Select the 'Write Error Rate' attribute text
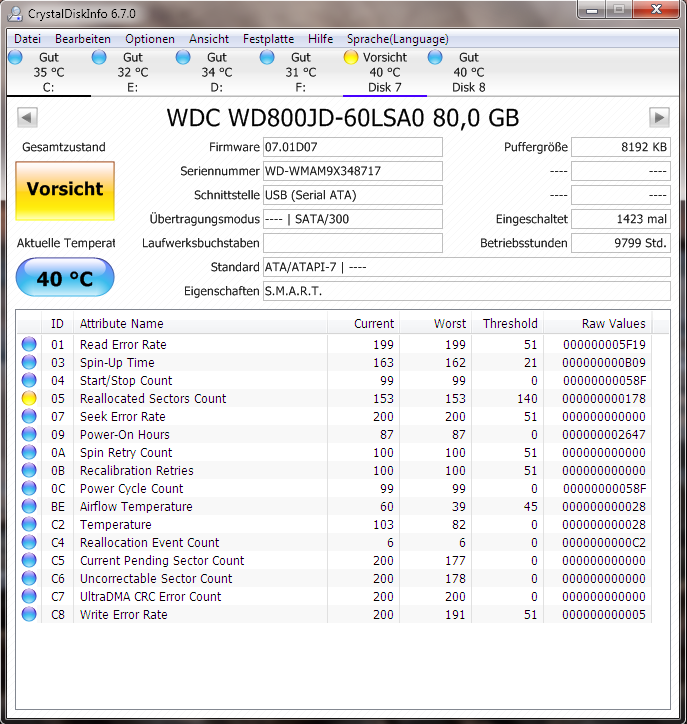Viewport: 687px width, 724px height. pos(123,615)
